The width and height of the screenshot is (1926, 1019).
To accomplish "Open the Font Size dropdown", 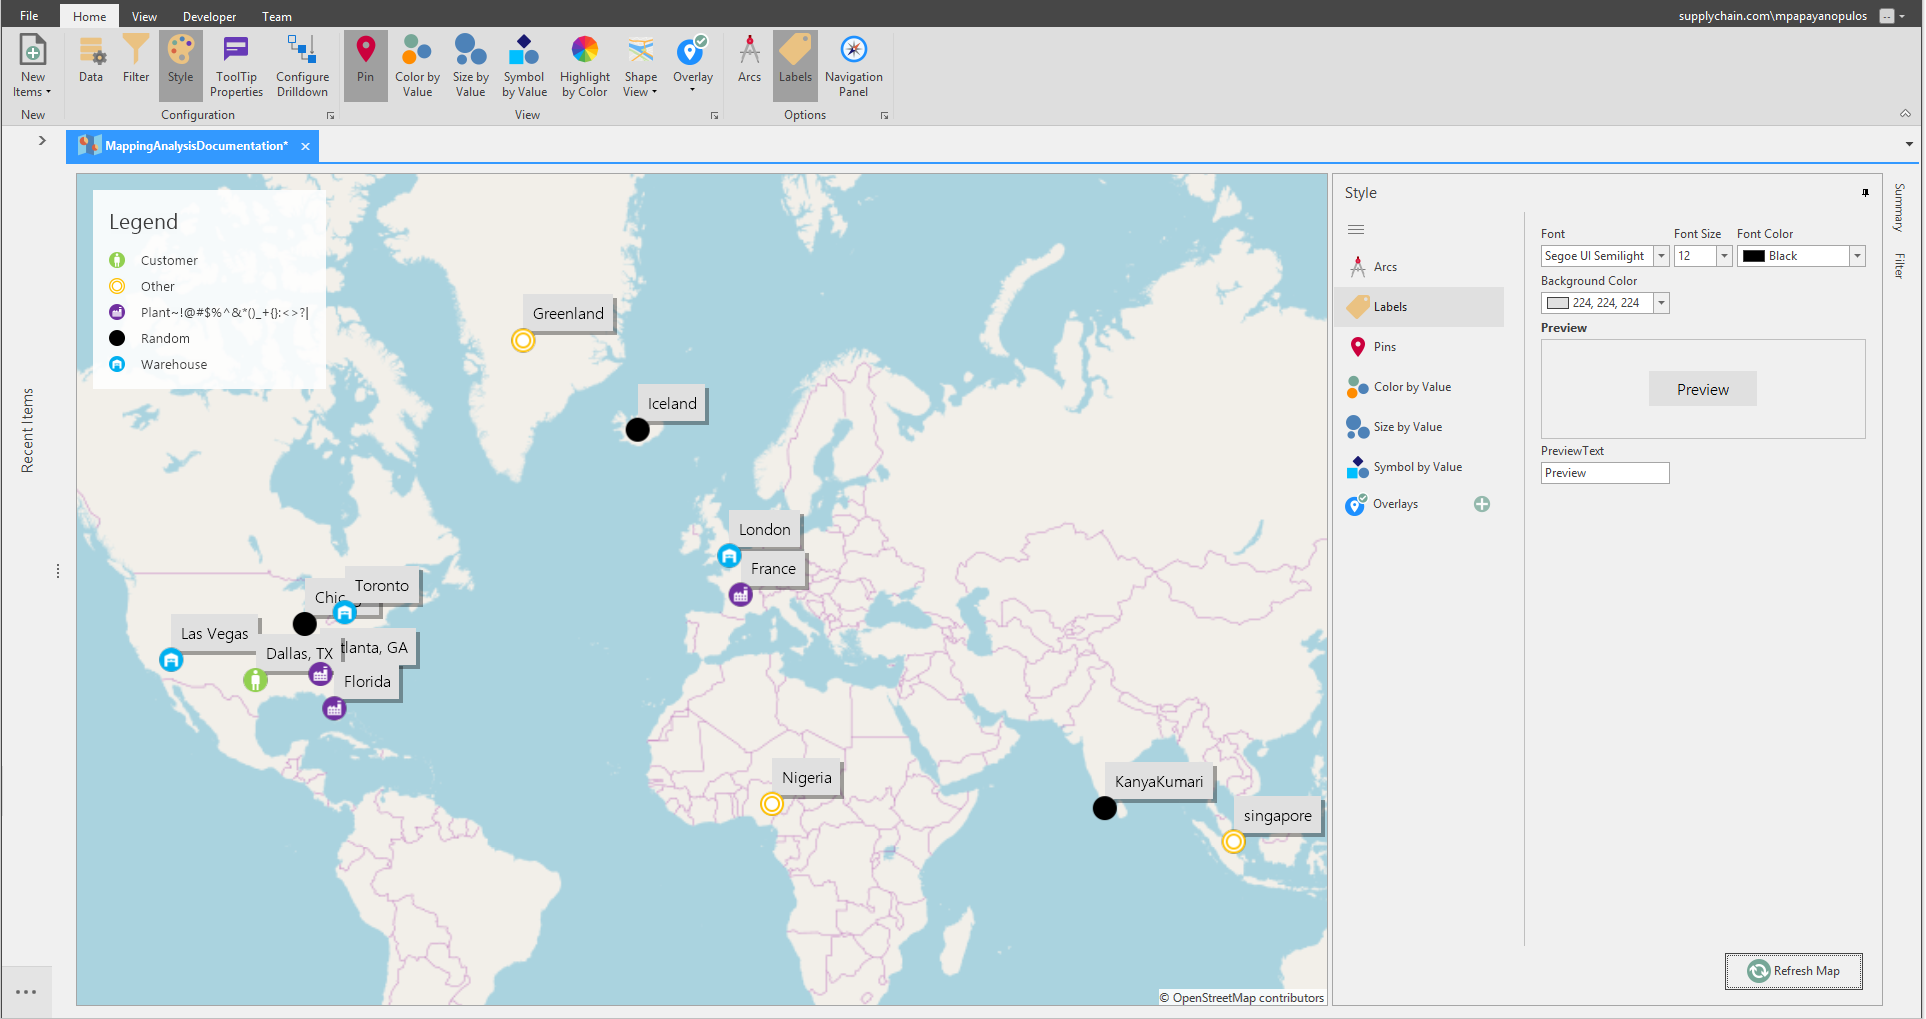I will (x=1724, y=256).
